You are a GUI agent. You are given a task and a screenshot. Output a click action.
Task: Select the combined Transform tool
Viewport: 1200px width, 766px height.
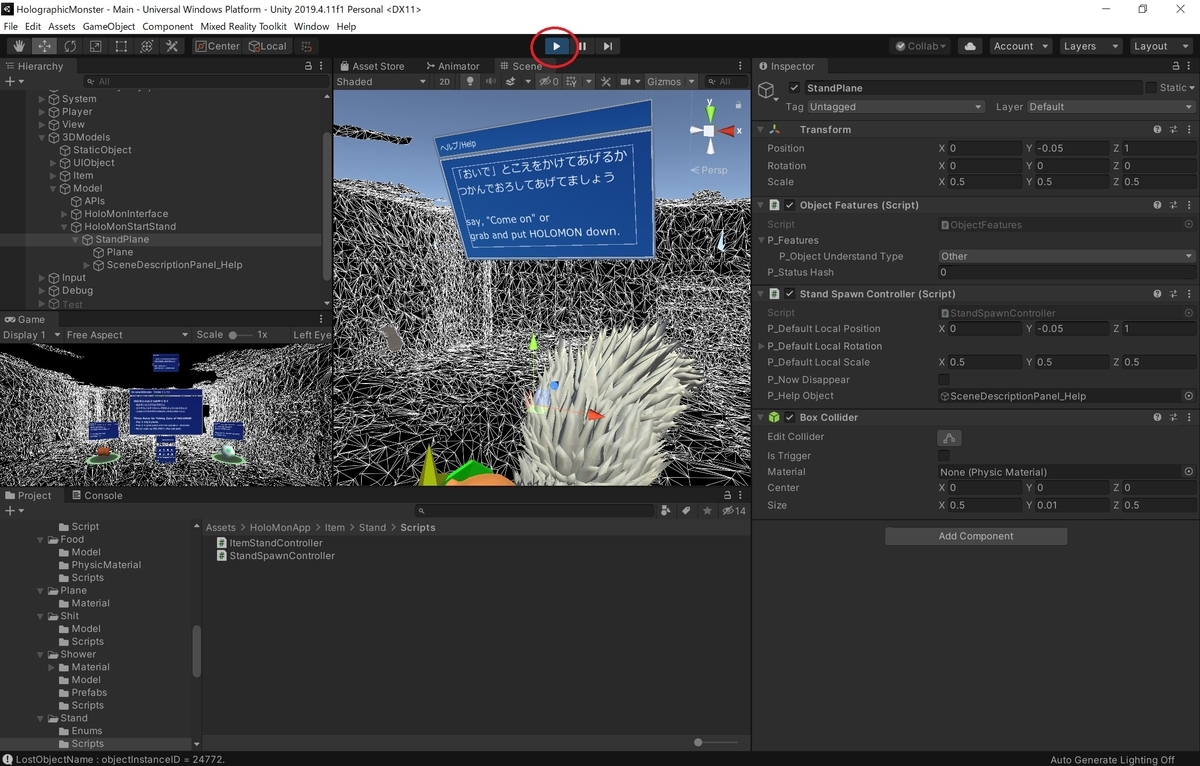coord(146,46)
